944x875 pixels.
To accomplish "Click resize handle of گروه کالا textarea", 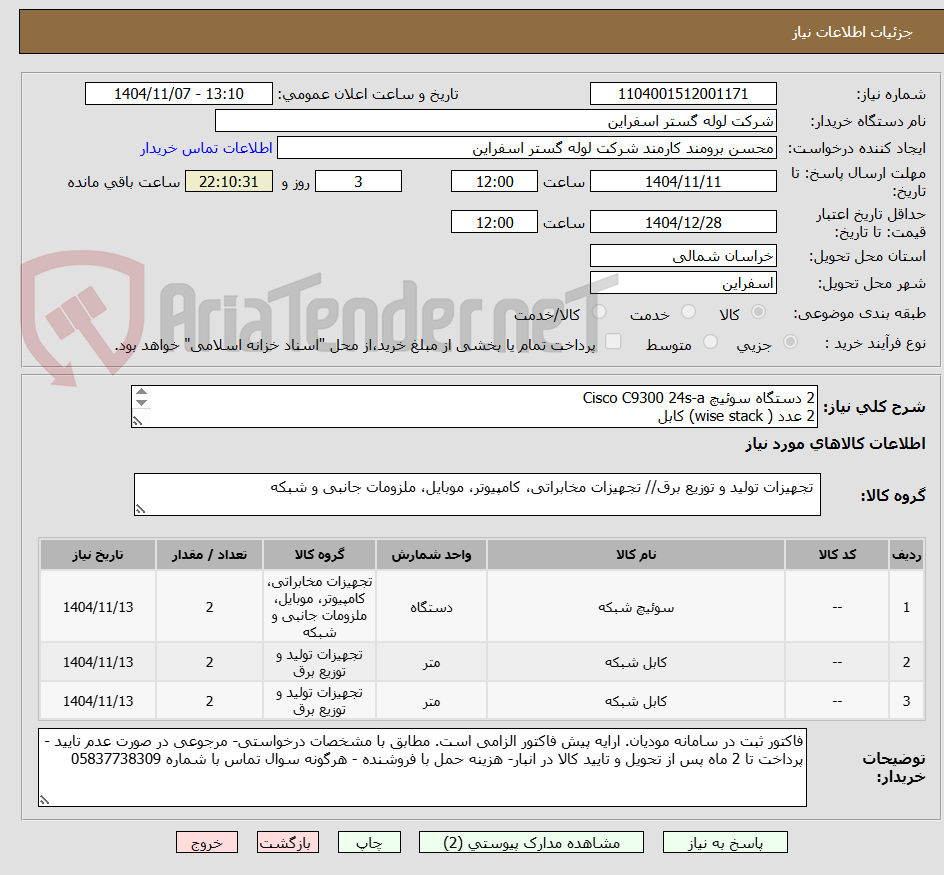I will (140, 509).
